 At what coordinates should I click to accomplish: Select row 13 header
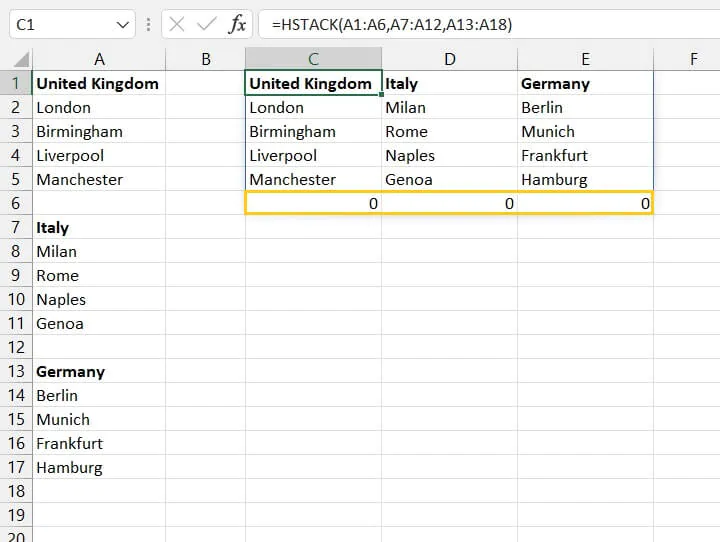[x=16, y=371]
